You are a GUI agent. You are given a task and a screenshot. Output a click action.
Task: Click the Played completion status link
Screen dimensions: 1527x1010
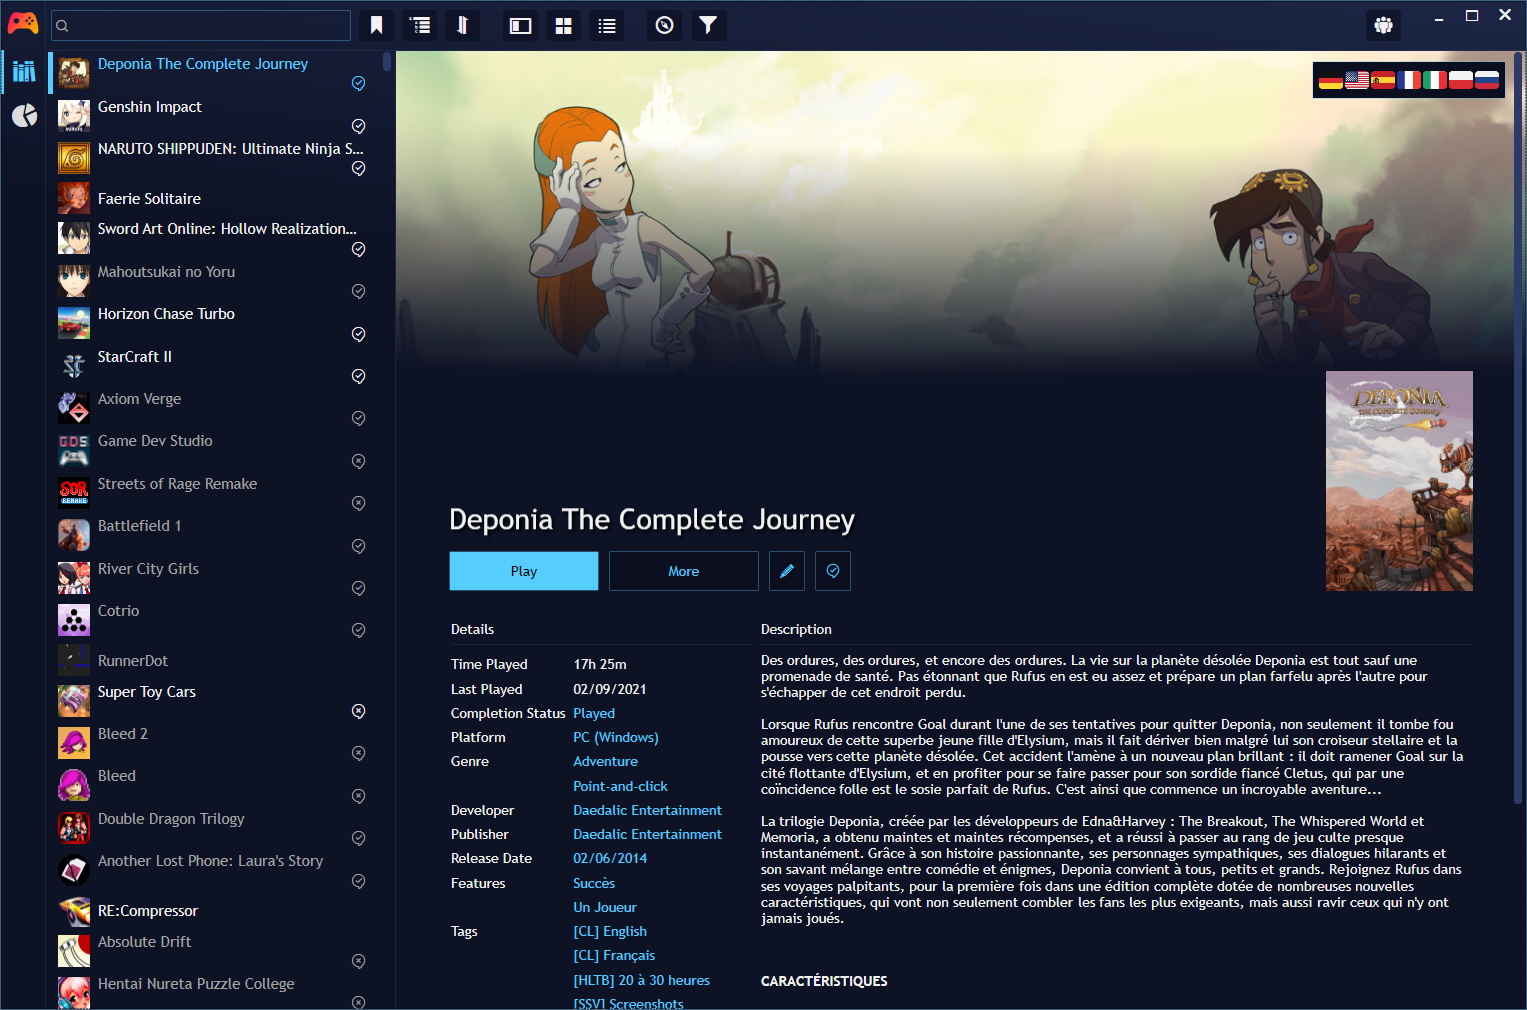click(x=594, y=713)
